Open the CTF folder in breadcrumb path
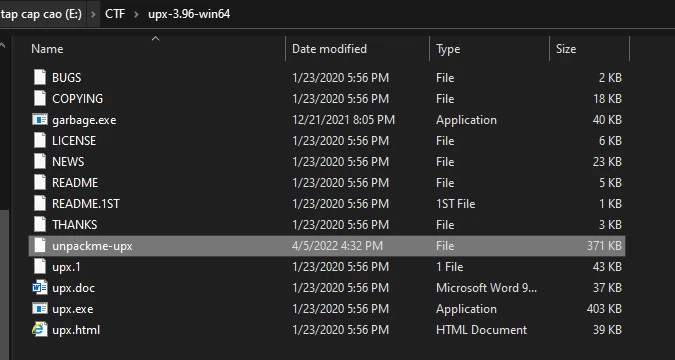The image size is (675, 360). pos(115,14)
